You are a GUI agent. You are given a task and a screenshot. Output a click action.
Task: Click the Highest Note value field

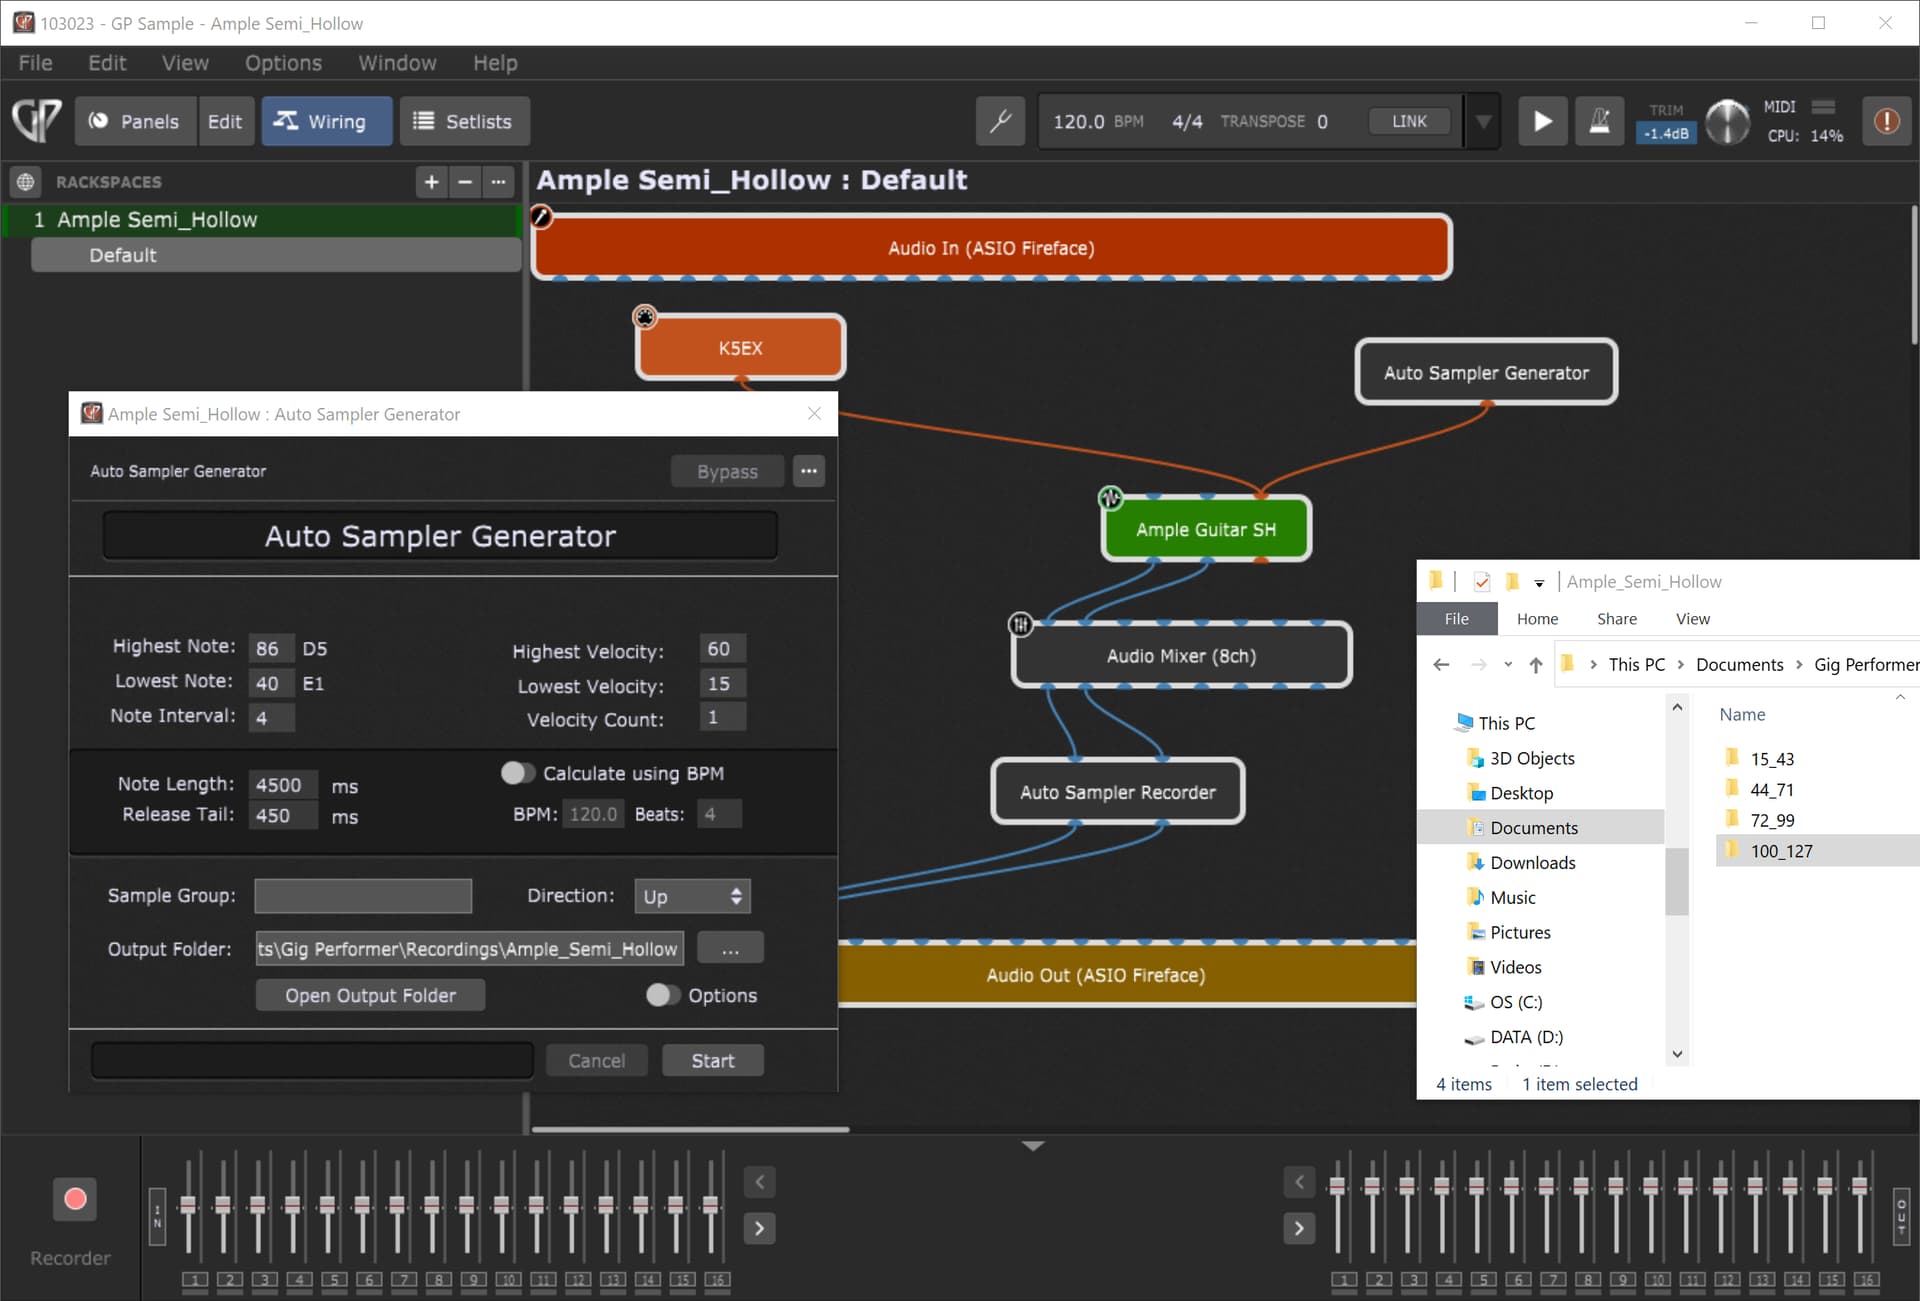point(270,648)
